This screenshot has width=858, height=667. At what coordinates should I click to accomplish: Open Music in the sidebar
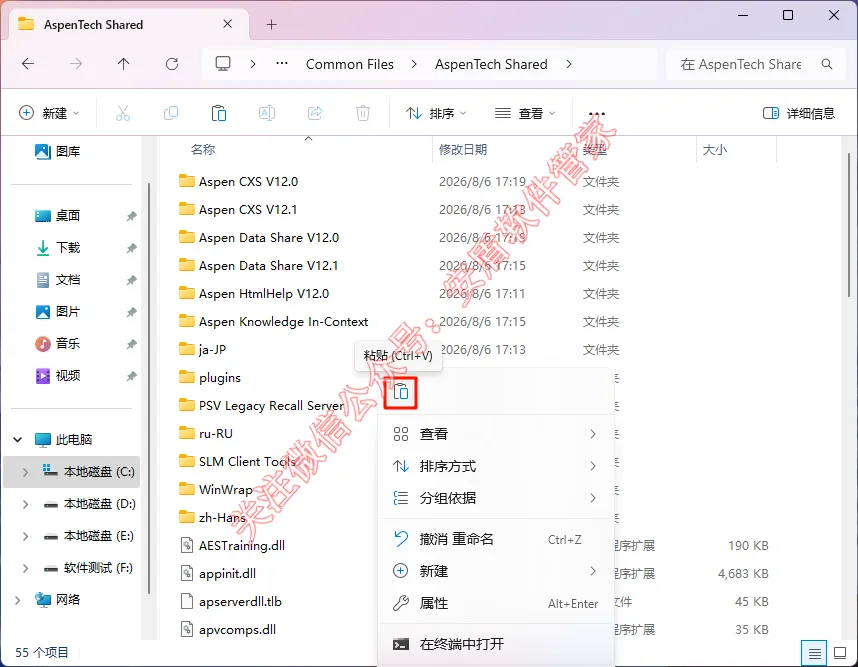[57, 344]
